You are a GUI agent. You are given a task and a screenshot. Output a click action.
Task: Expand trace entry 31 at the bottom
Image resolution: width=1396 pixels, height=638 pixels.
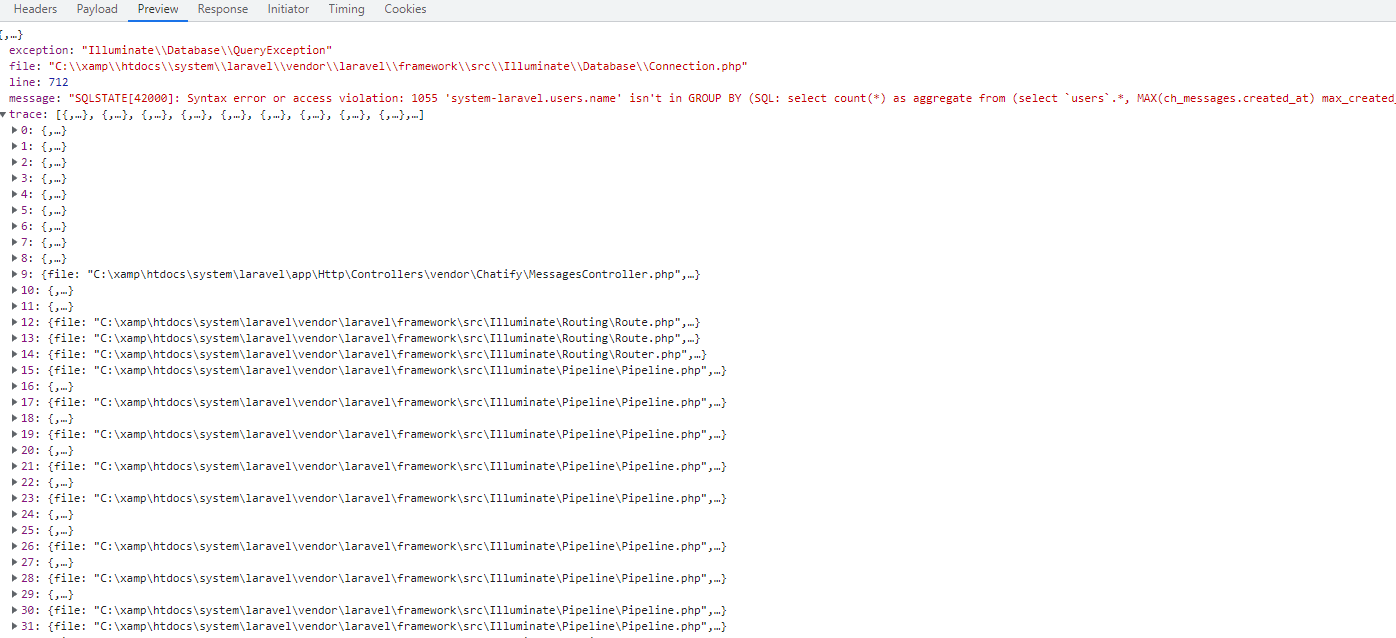14,626
